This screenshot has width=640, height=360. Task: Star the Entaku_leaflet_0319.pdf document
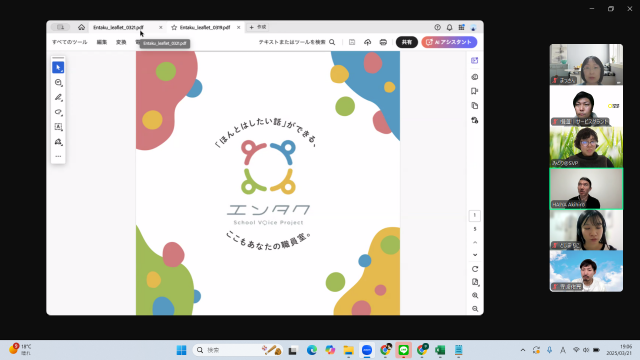(174, 27)
